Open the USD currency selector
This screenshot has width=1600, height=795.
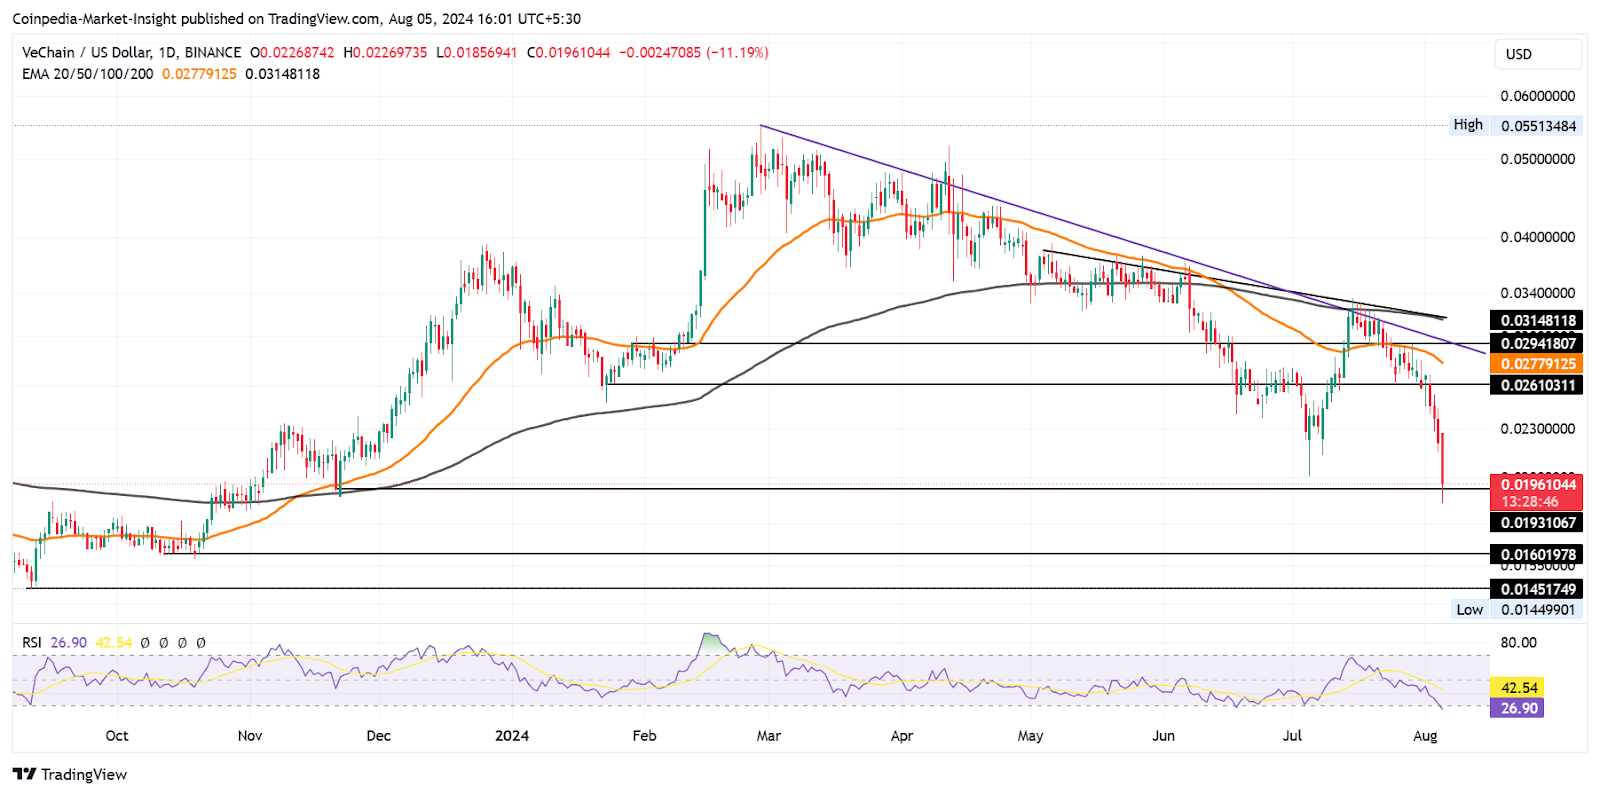tap(1538, 54)
